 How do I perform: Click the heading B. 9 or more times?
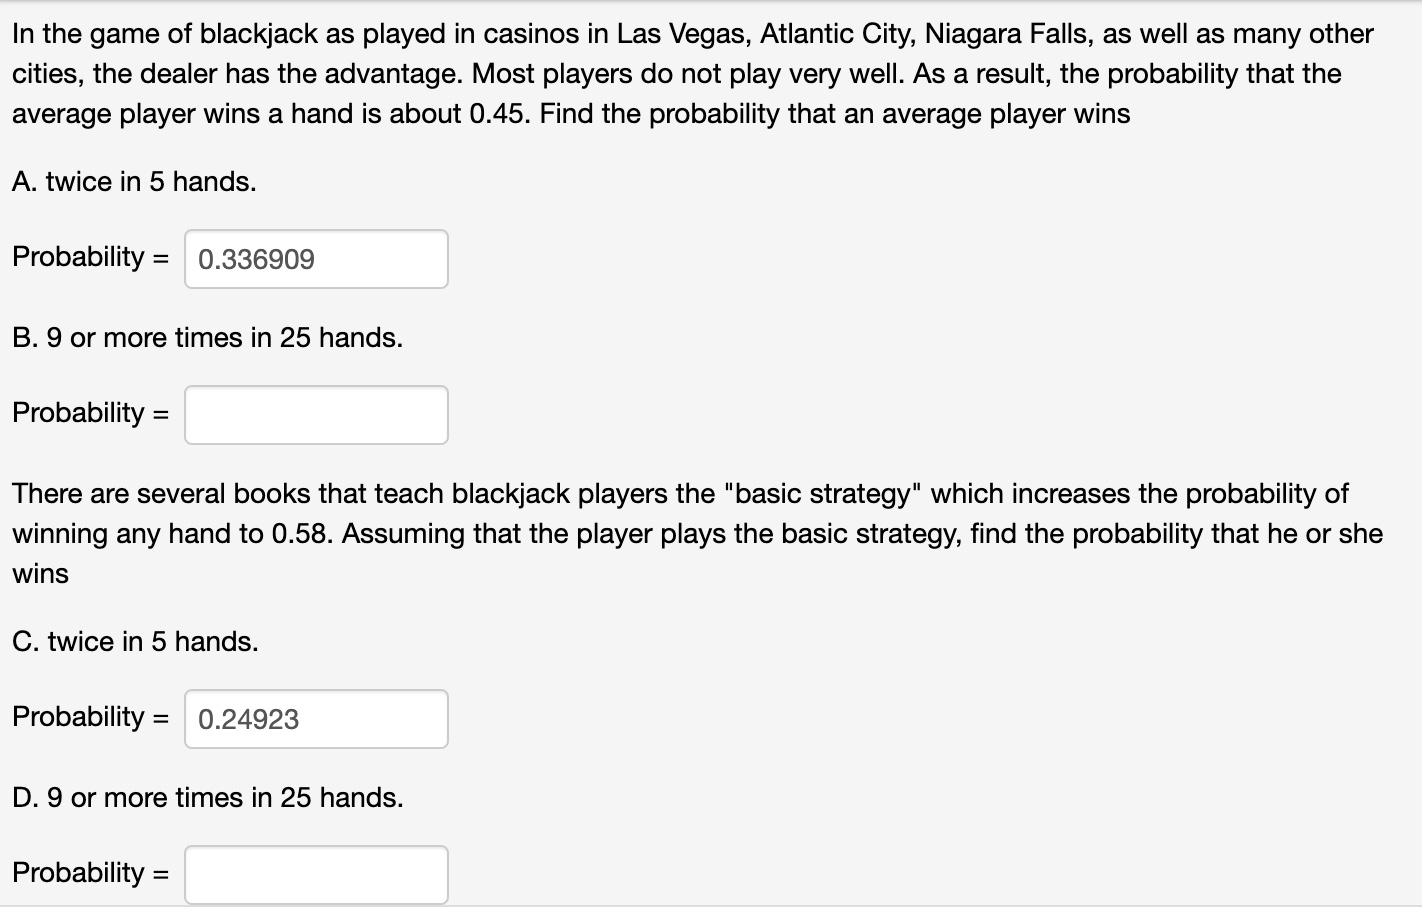[207, 337]
